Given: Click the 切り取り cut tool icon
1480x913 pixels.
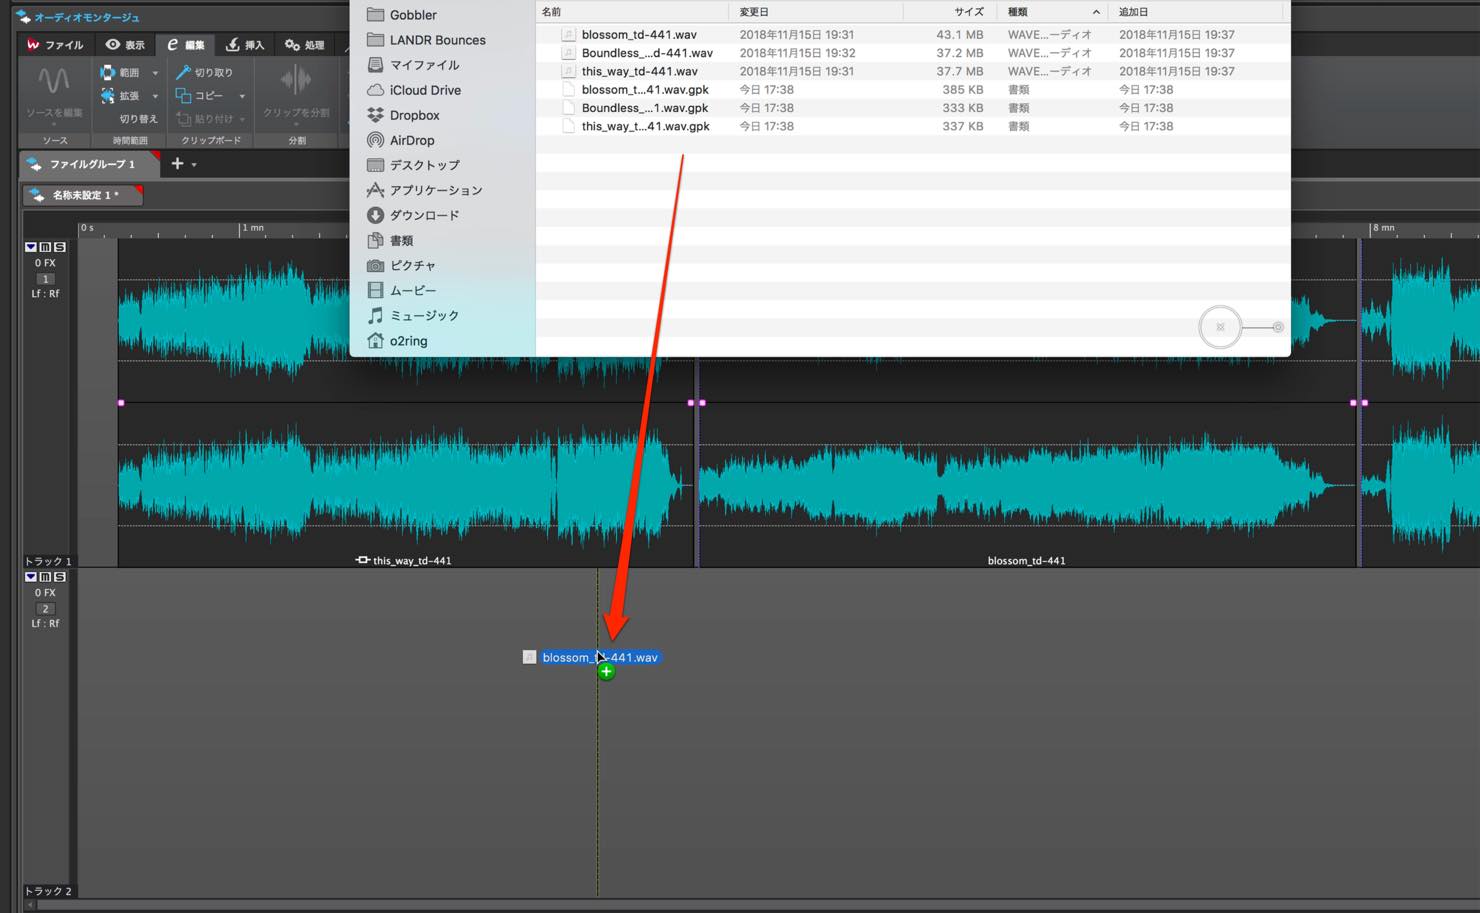Looking at the screenshot, I should coord(183,72).
